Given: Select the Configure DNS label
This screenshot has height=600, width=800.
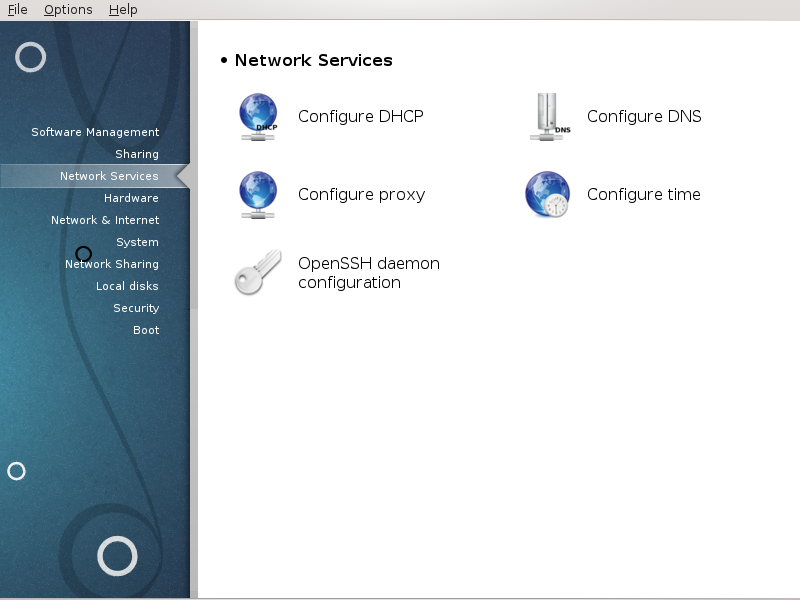Looking at the screenshot, I should 644,116.
